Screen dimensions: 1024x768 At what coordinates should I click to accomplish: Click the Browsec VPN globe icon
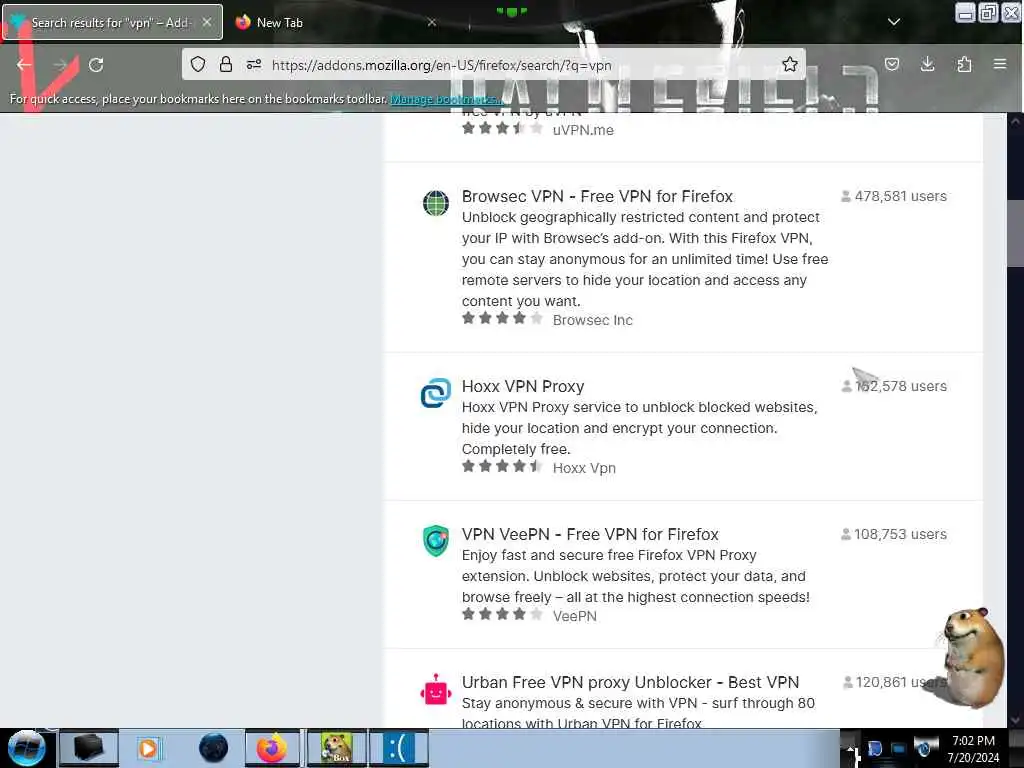point(436,202)
